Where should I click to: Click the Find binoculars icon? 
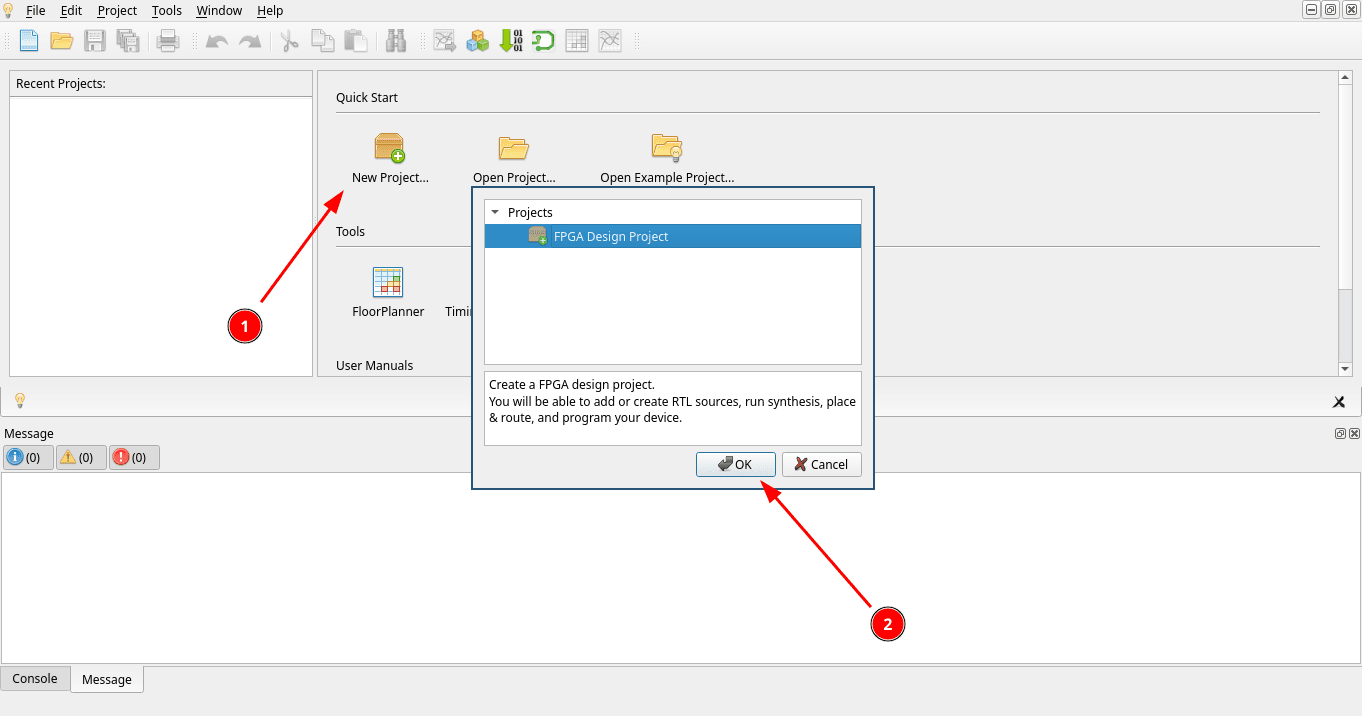pyautogui.click(x=396, y=41)
